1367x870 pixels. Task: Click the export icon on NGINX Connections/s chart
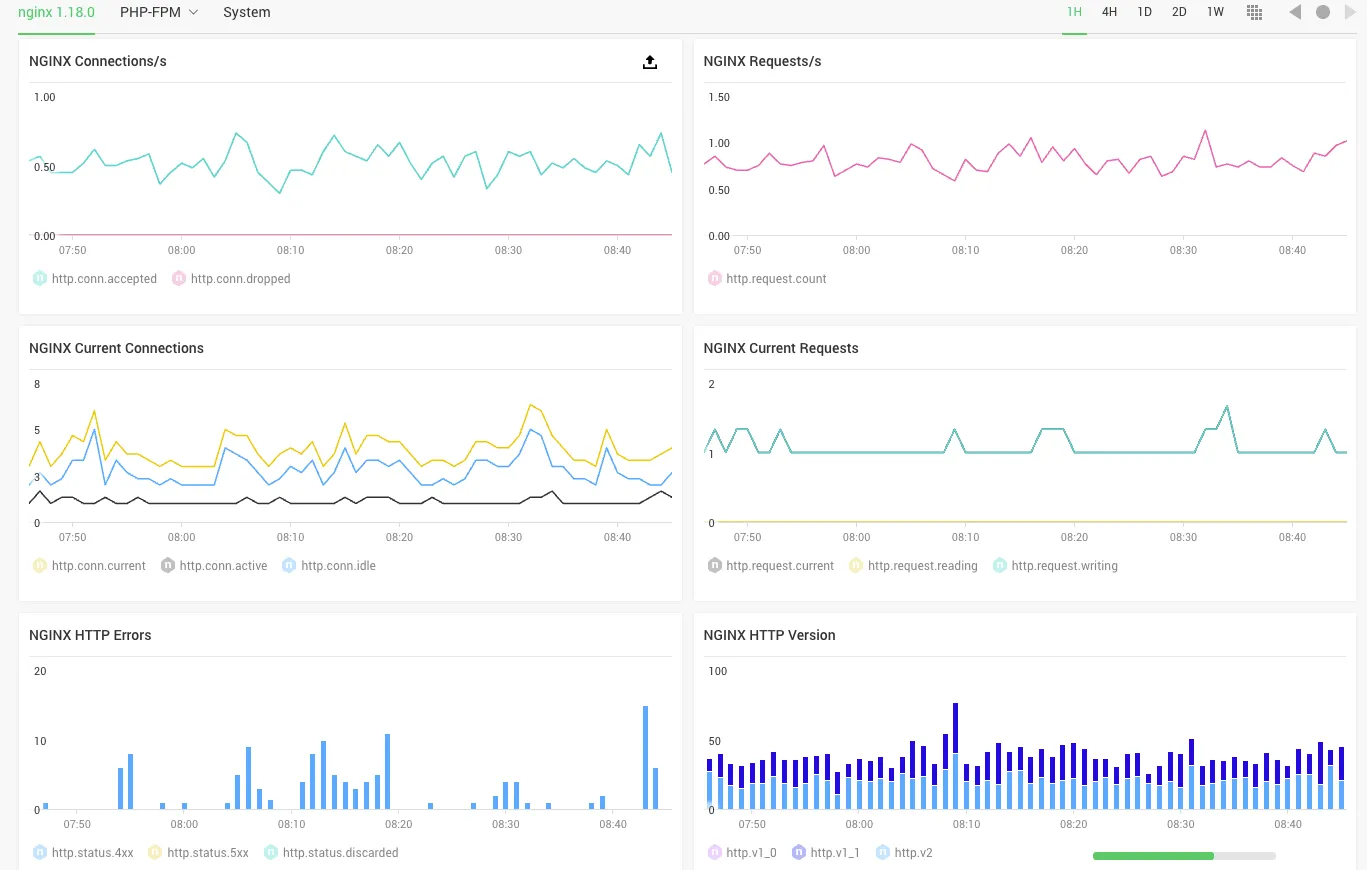650,62
